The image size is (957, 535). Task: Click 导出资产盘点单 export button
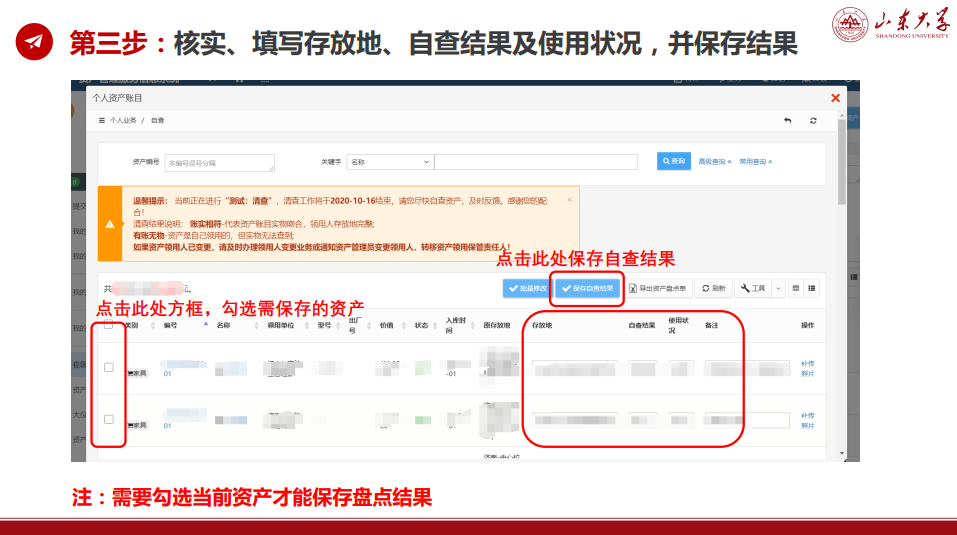point(658,288)
